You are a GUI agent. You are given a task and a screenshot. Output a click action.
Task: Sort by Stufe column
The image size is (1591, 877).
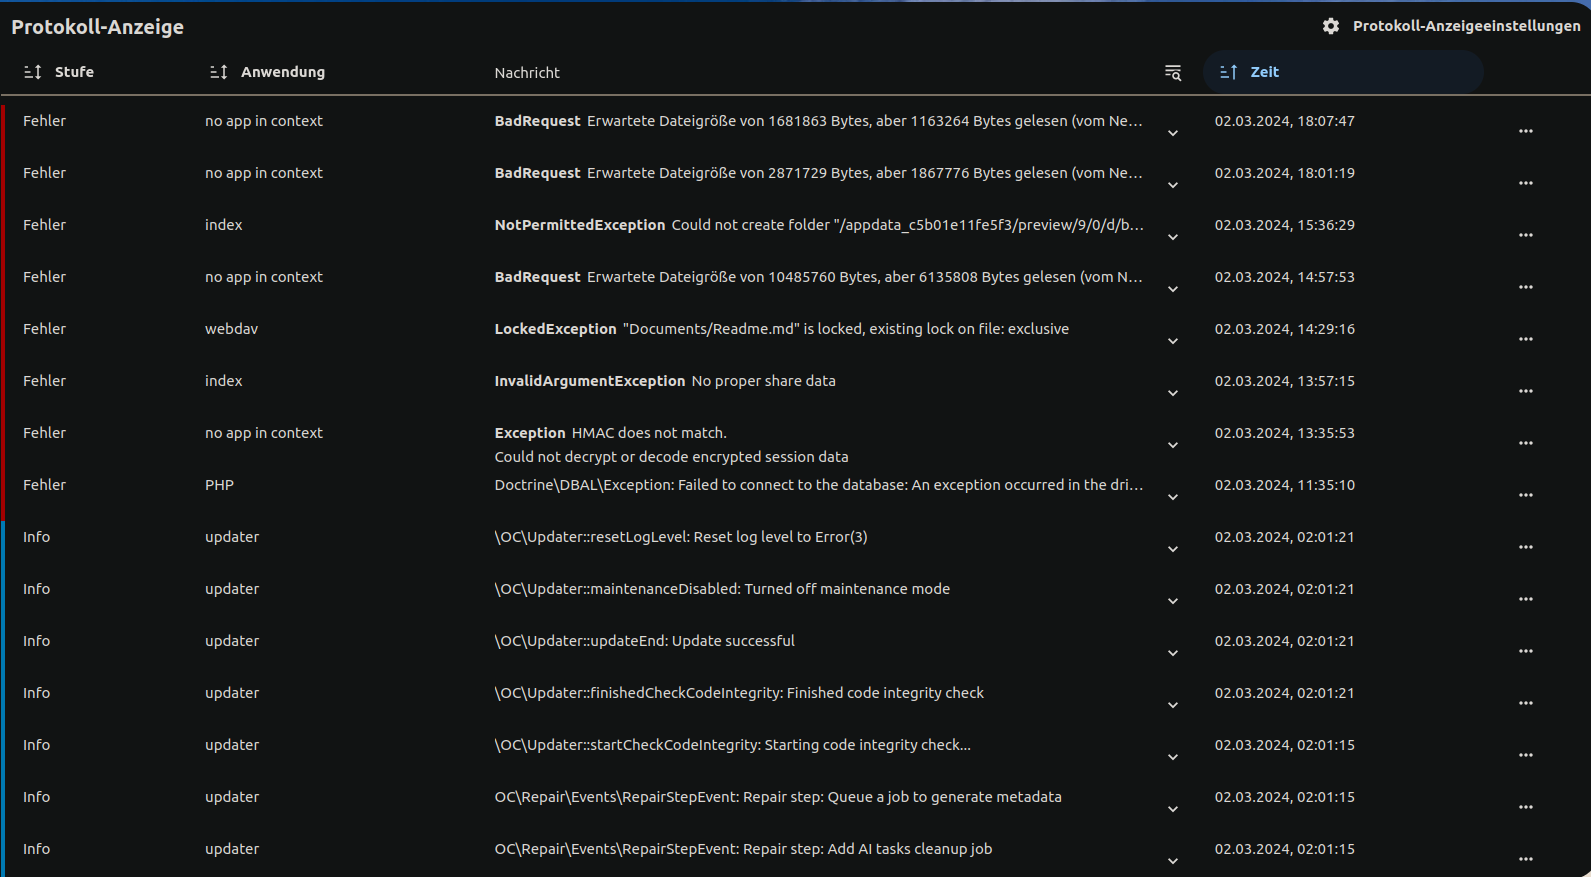(x=59, y=72)
